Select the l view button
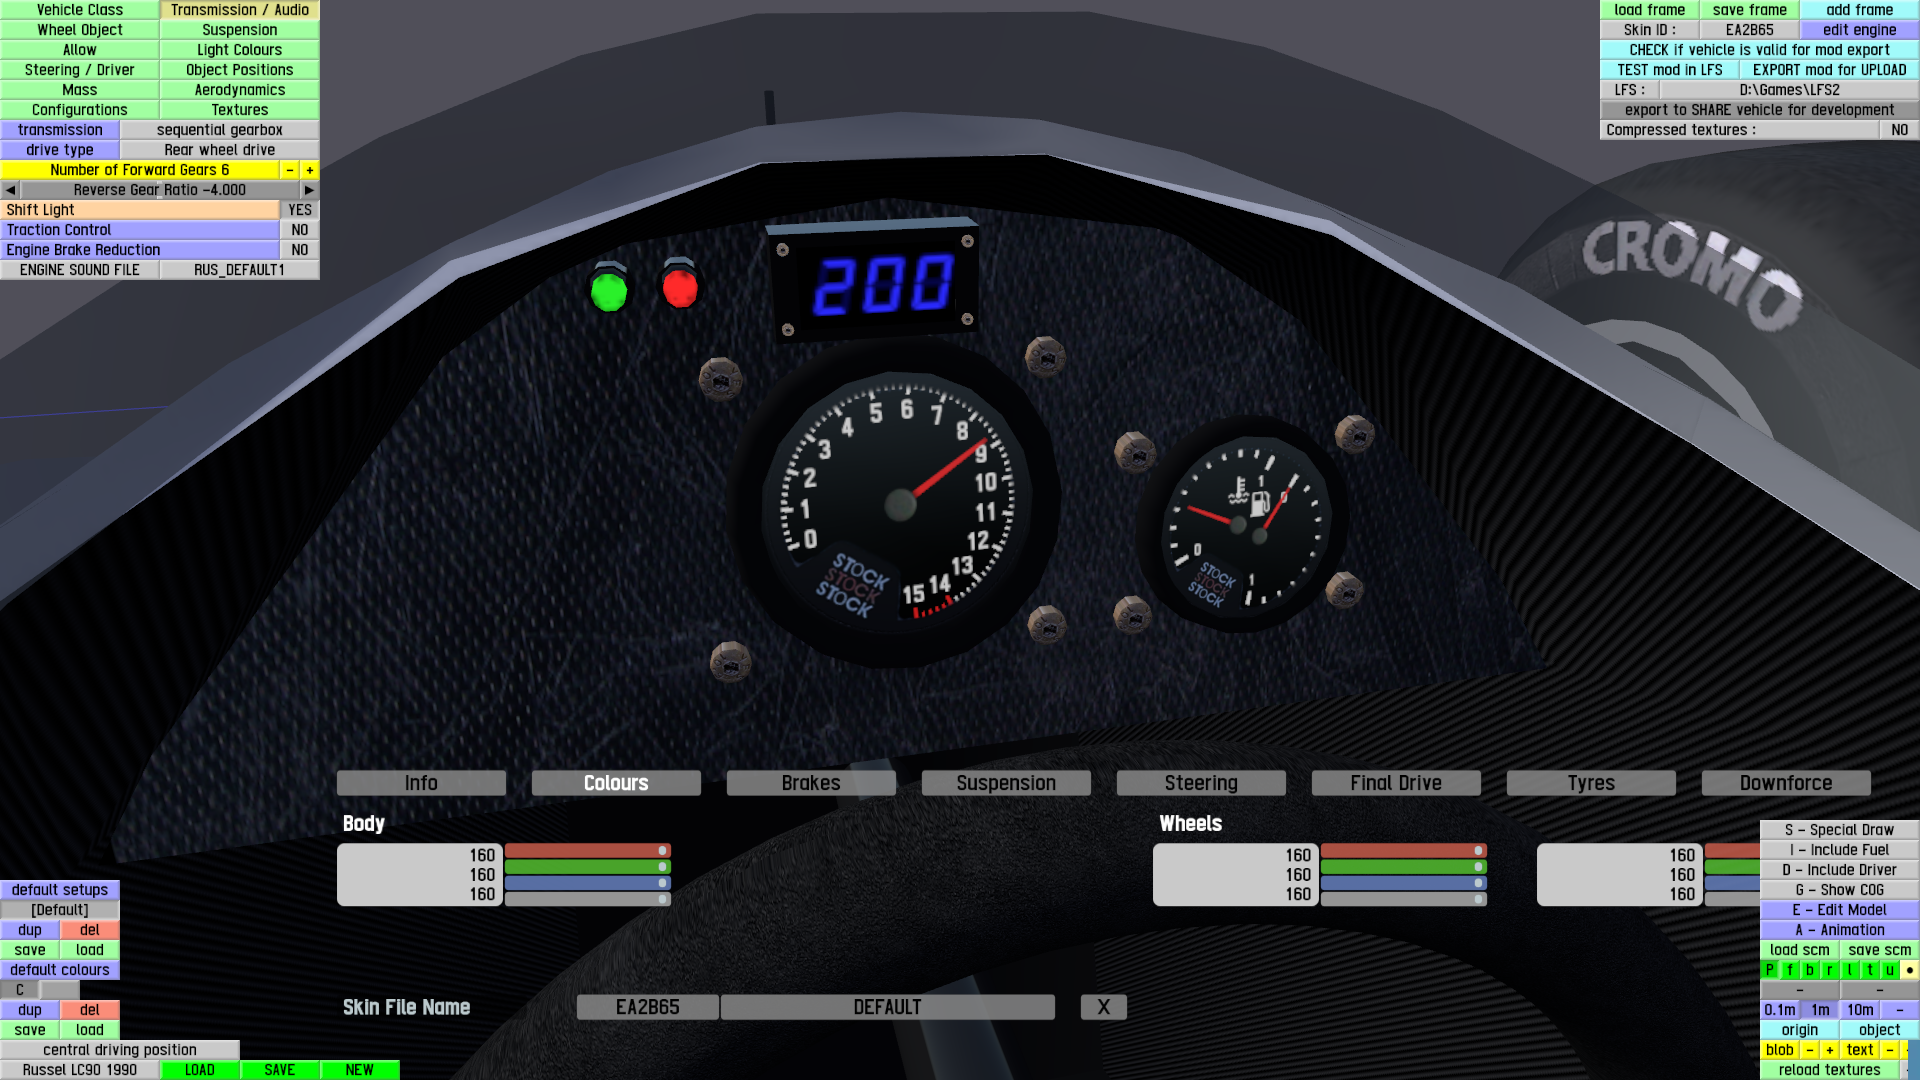Screen dimensions: 1920x1080 (x=1850, y=970)
